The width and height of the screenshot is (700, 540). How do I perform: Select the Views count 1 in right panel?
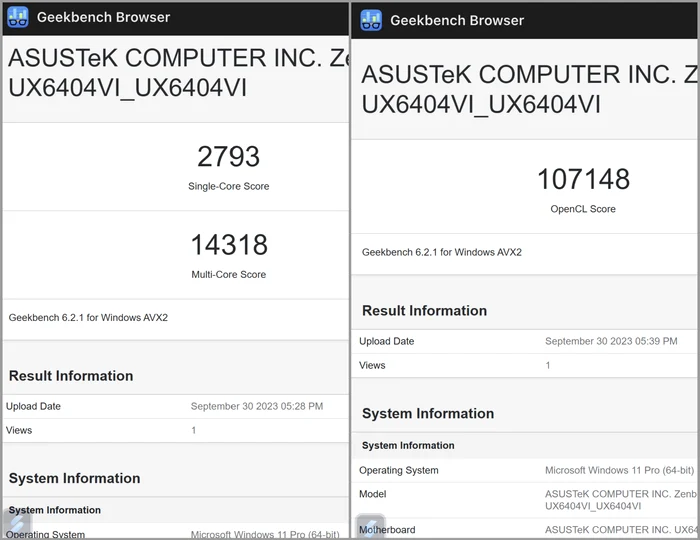click(x=548, y=365)
